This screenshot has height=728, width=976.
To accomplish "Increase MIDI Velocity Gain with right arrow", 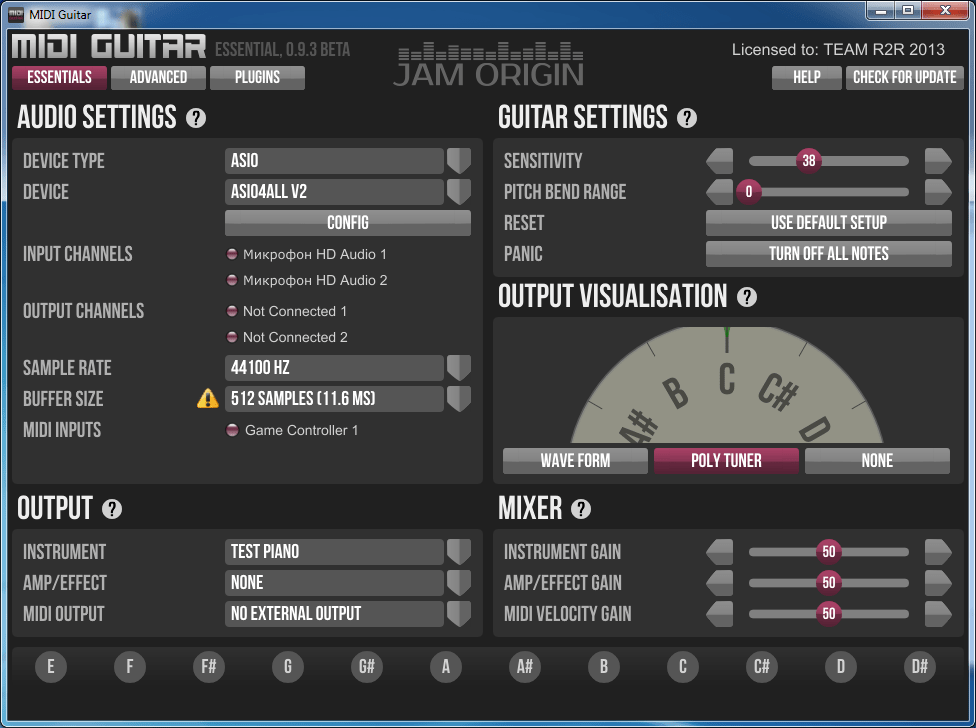I will (x=938, y=614).
